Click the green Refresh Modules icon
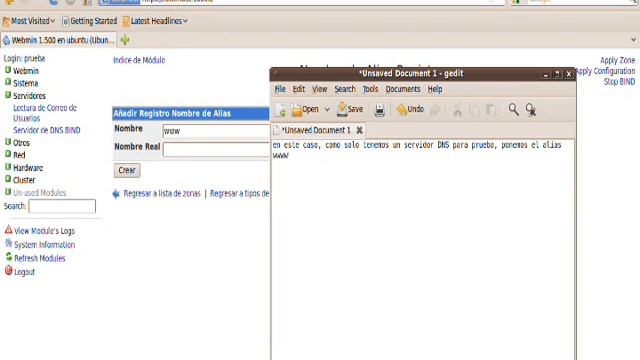This screenshot has height=360, width=640. click(x=9, y=257)
